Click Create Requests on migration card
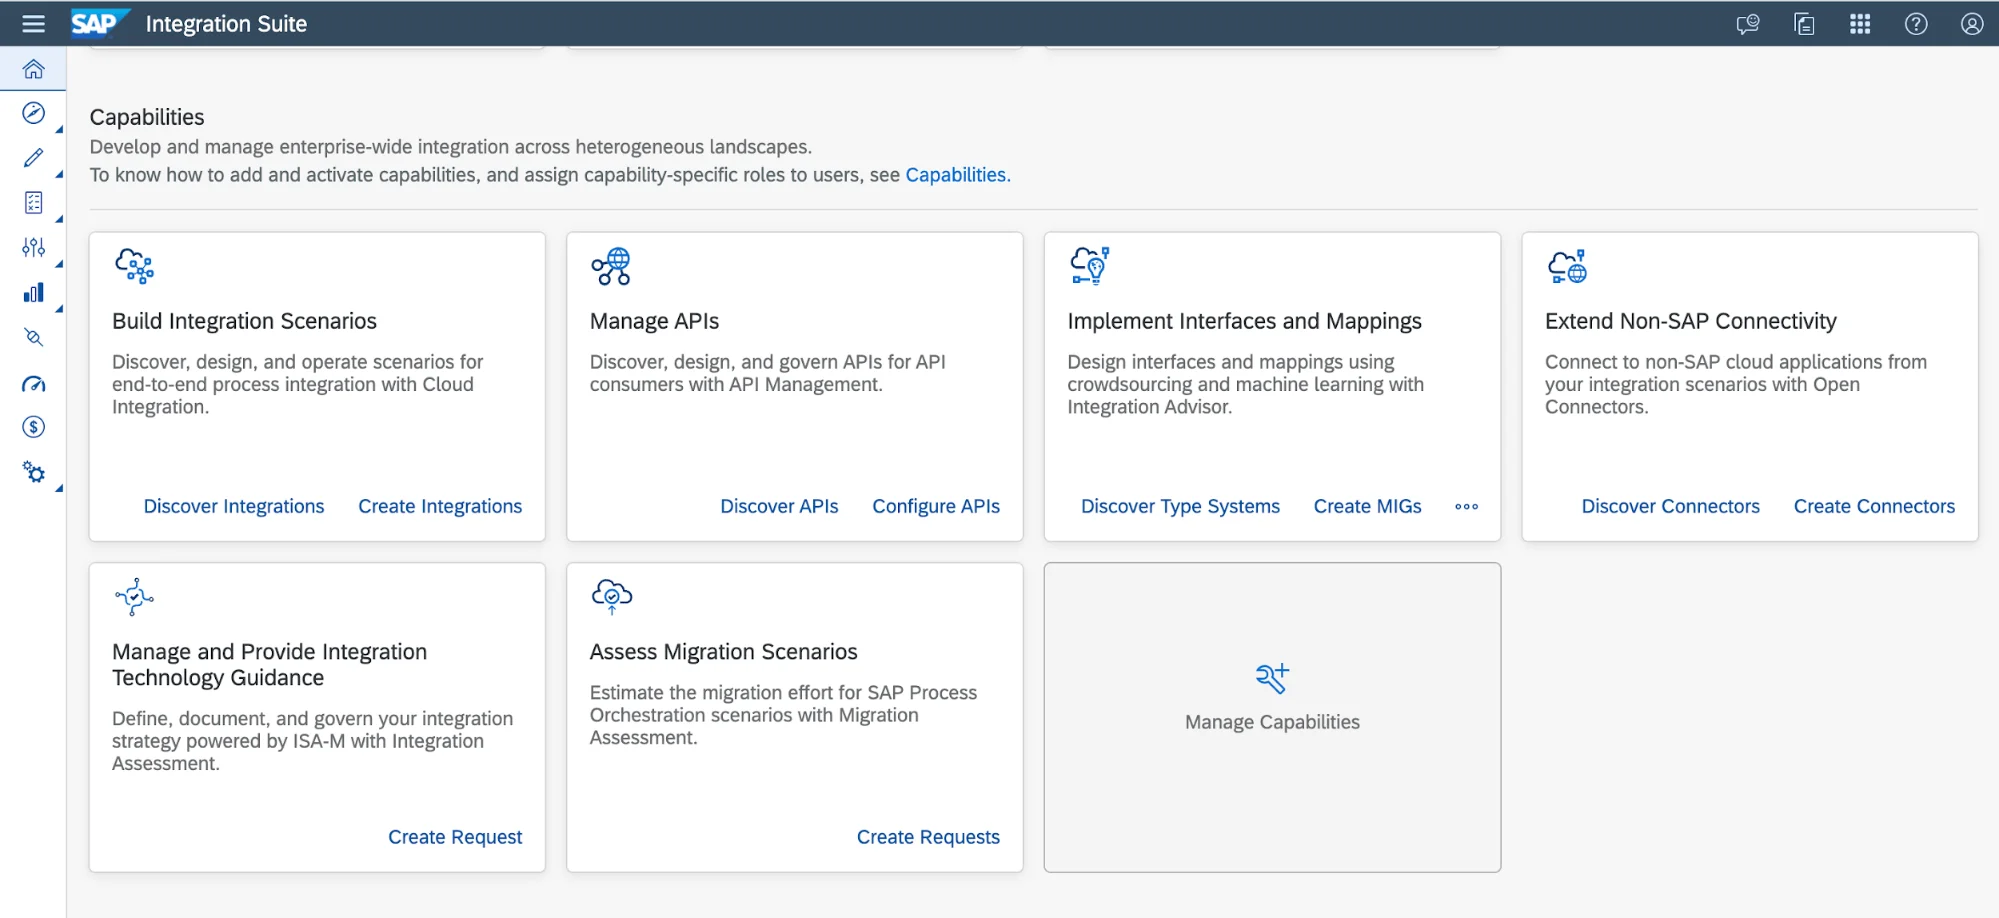 (x=928, y=837)
